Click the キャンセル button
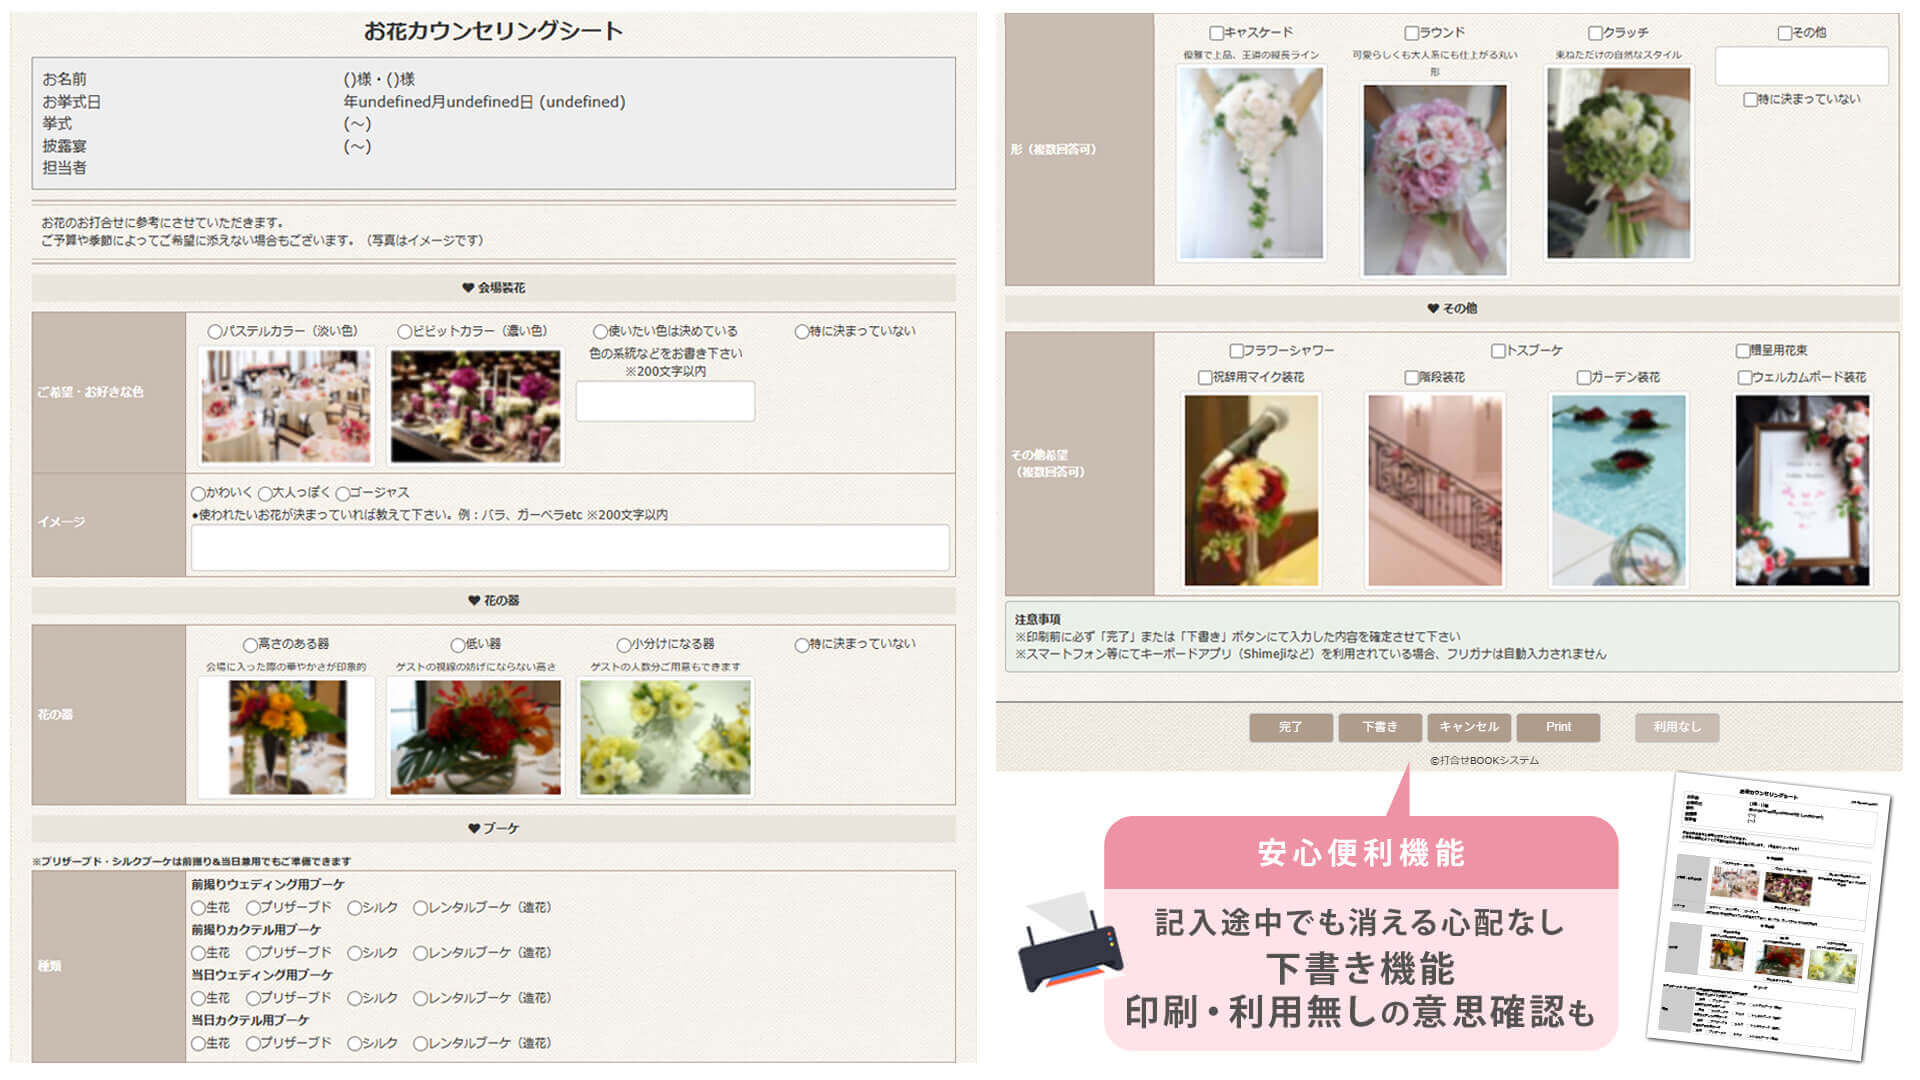 pos(1469,727)
